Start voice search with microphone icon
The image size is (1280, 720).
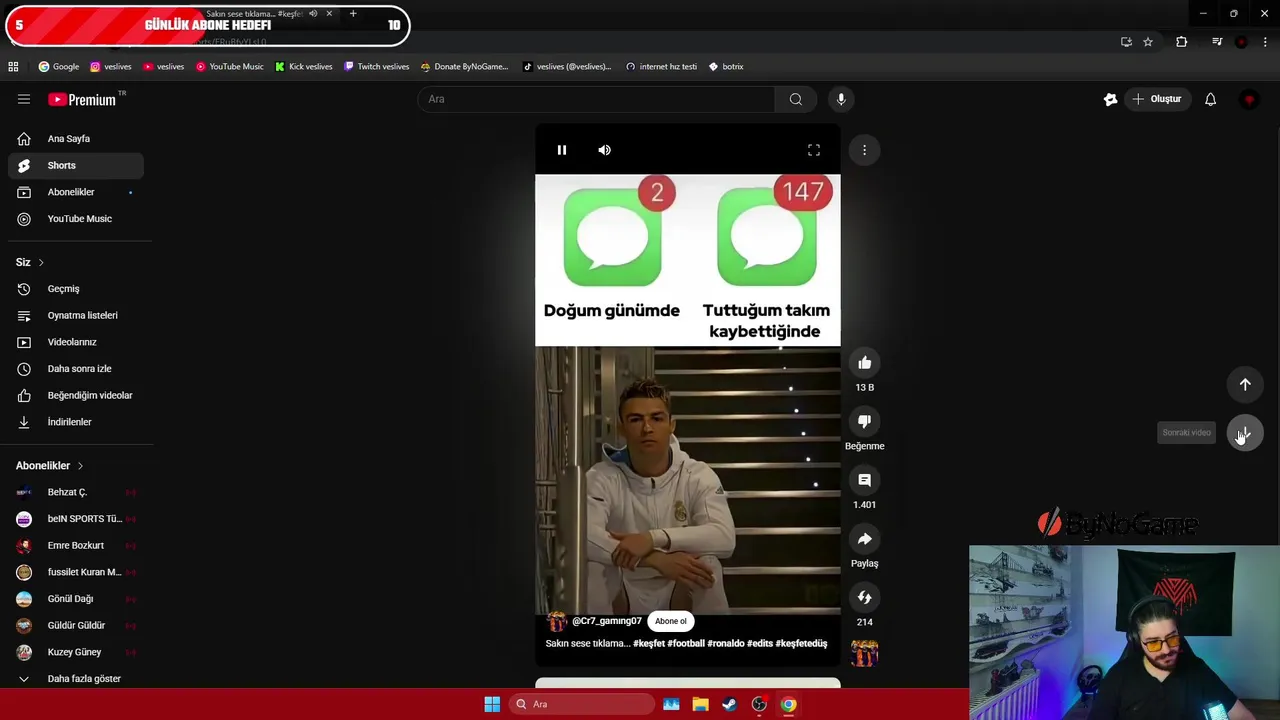point(841,99)
